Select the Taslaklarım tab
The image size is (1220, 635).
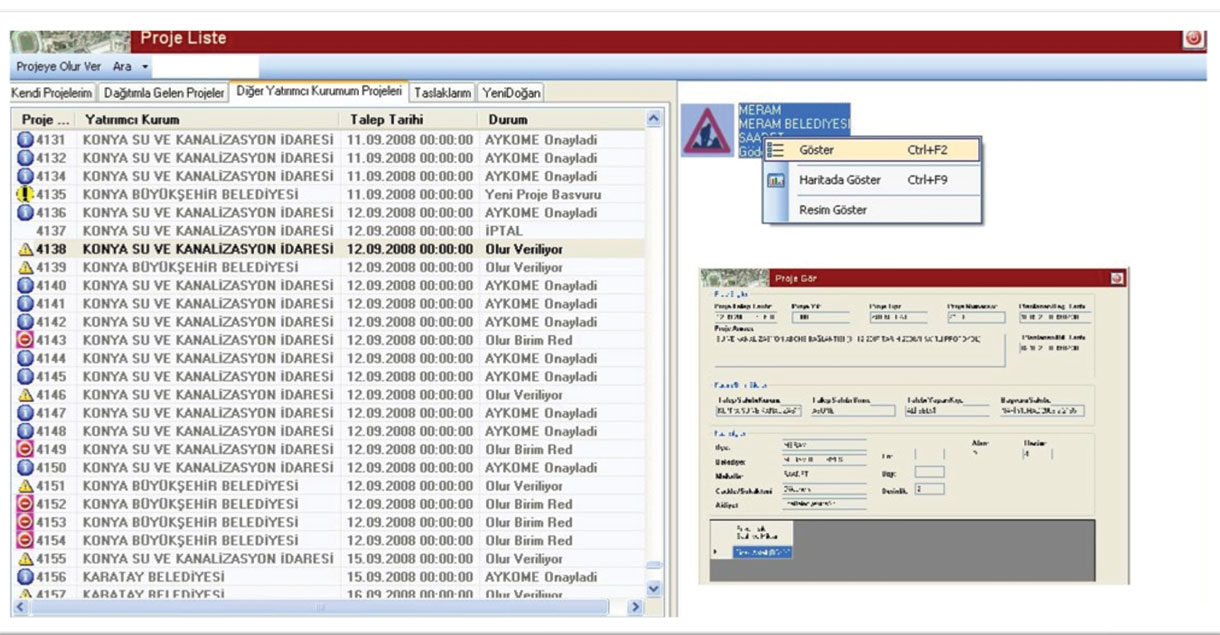point(443,93)
